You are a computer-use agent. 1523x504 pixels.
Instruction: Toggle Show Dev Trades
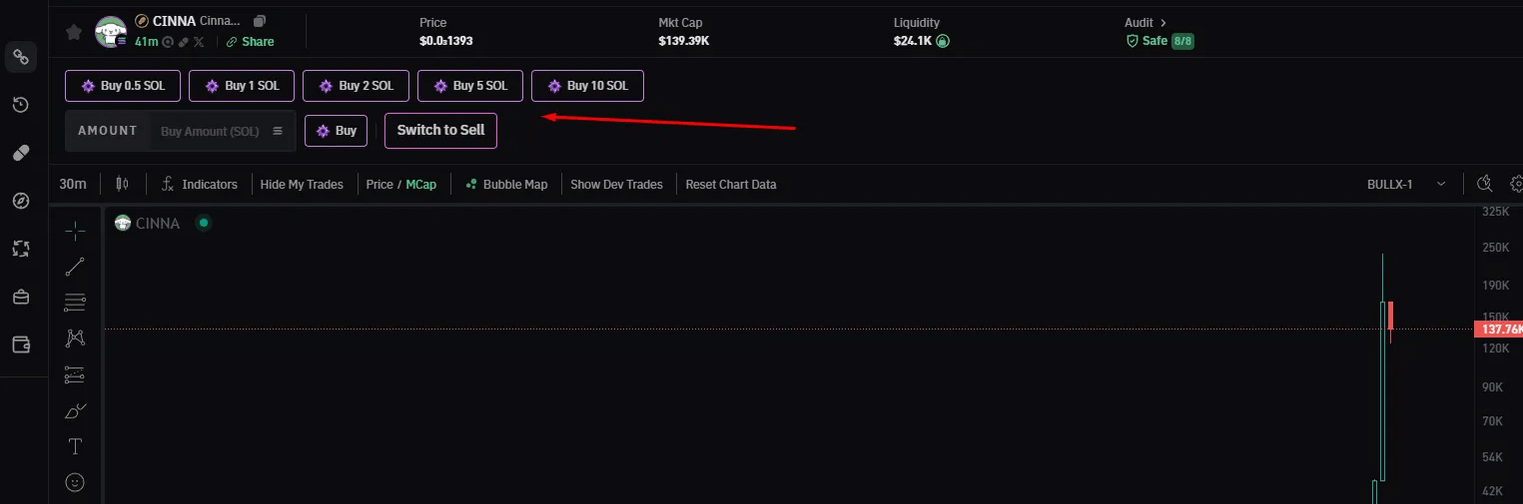click(x=616, y=184)
